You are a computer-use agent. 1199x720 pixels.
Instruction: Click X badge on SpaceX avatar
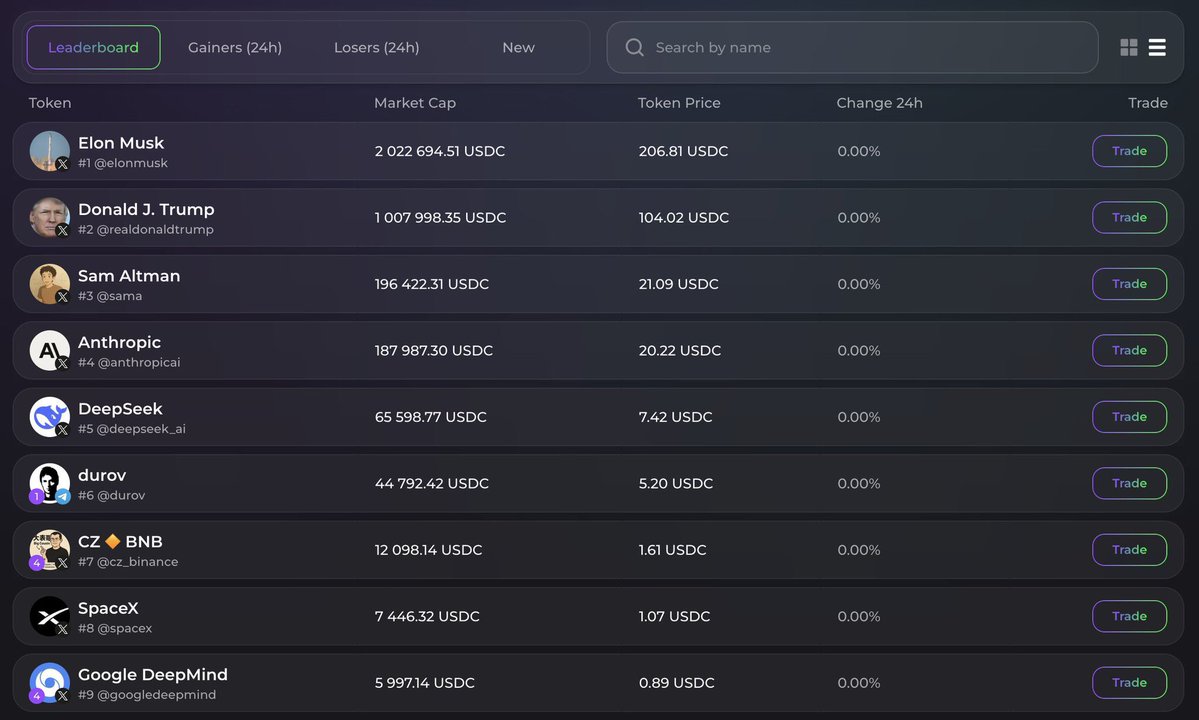(x=63, y=630)
